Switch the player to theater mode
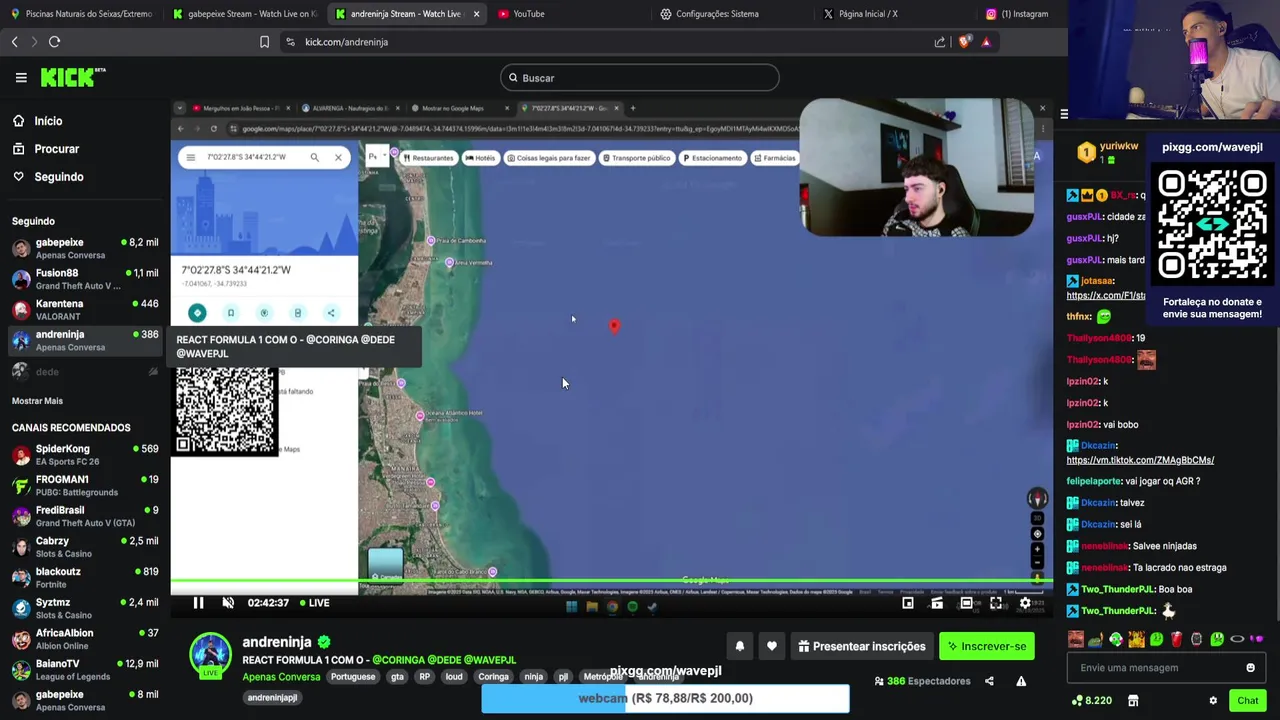1280x720 pixels. [x=966, y=603]
